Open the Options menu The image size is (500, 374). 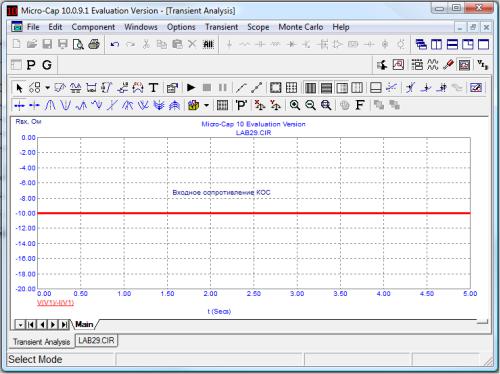coord(181,27)
